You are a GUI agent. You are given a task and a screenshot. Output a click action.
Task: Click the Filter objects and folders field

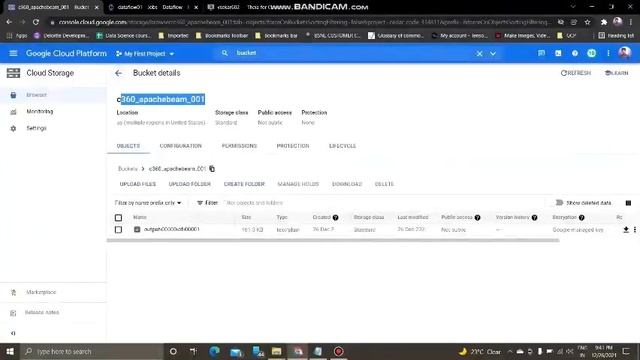384,203
